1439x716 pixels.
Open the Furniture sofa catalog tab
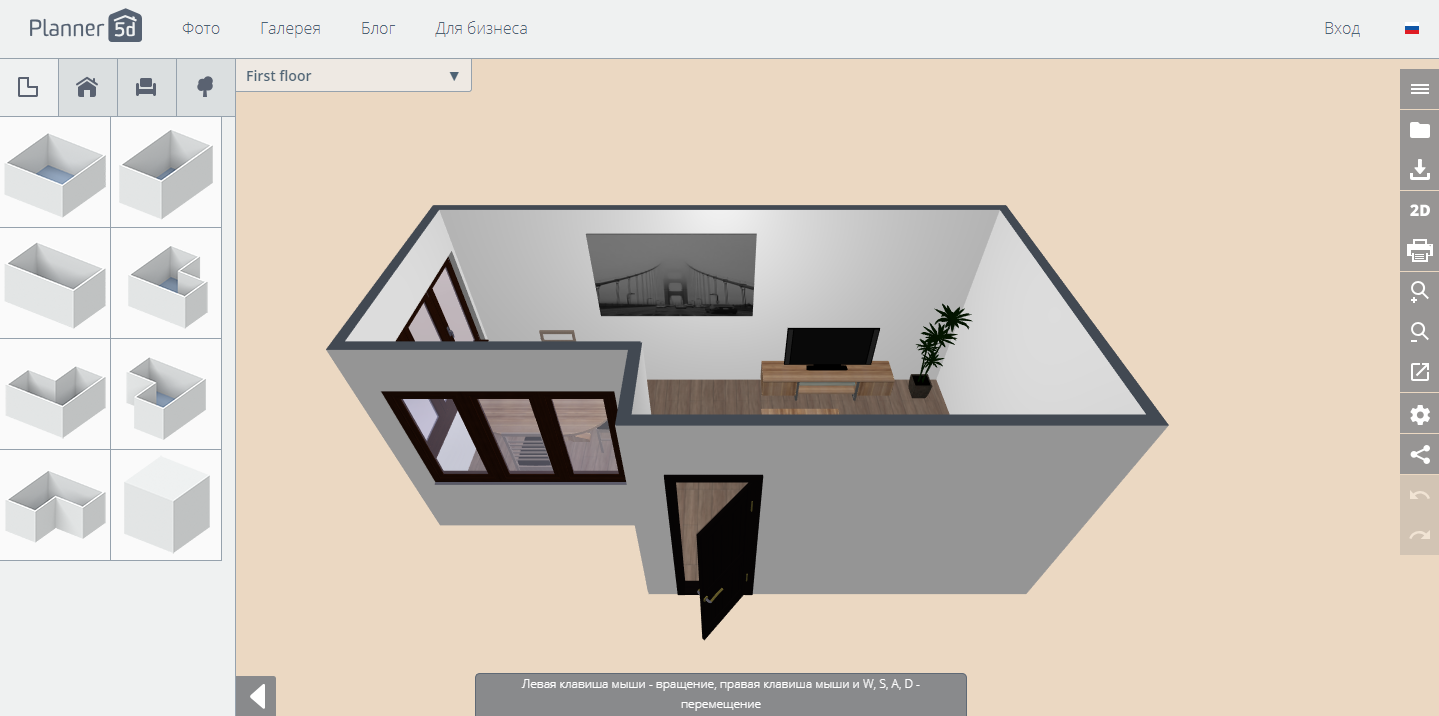click(x=147, y=88)
